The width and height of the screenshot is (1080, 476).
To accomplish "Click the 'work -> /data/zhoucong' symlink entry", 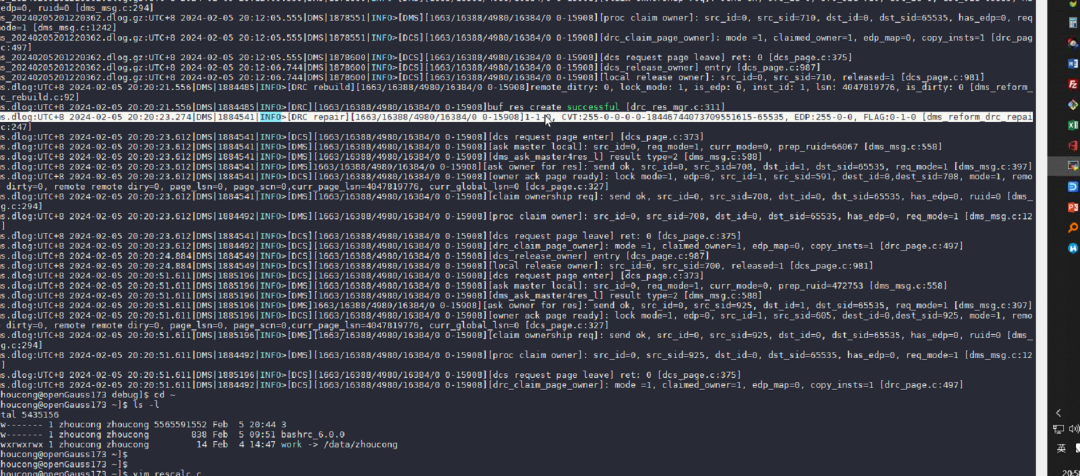I will click(x=338, y=445).
